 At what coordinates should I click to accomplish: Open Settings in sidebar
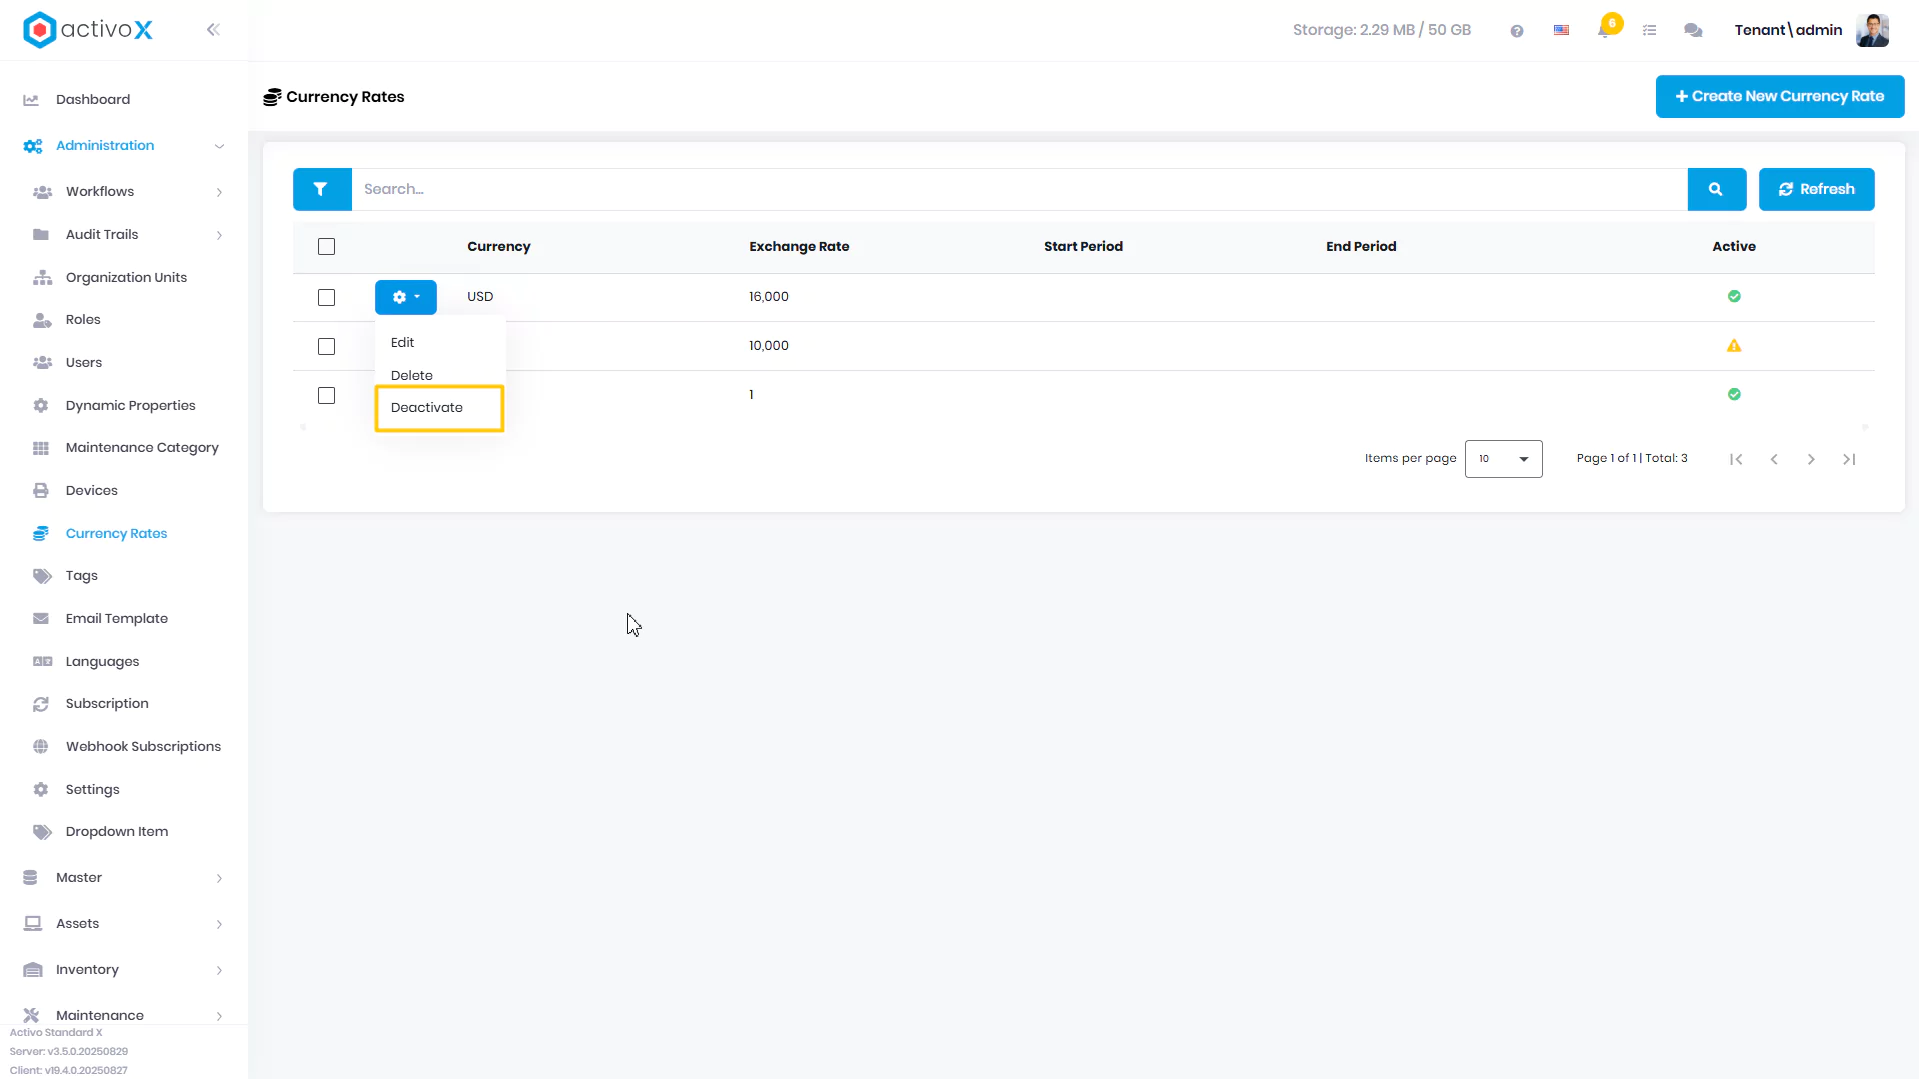92,790
